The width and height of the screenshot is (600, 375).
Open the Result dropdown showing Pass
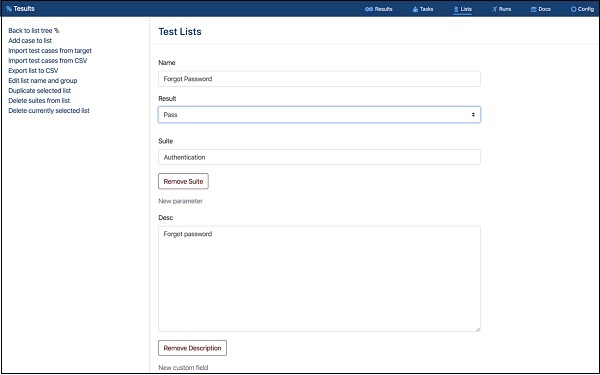coord(319,115)
